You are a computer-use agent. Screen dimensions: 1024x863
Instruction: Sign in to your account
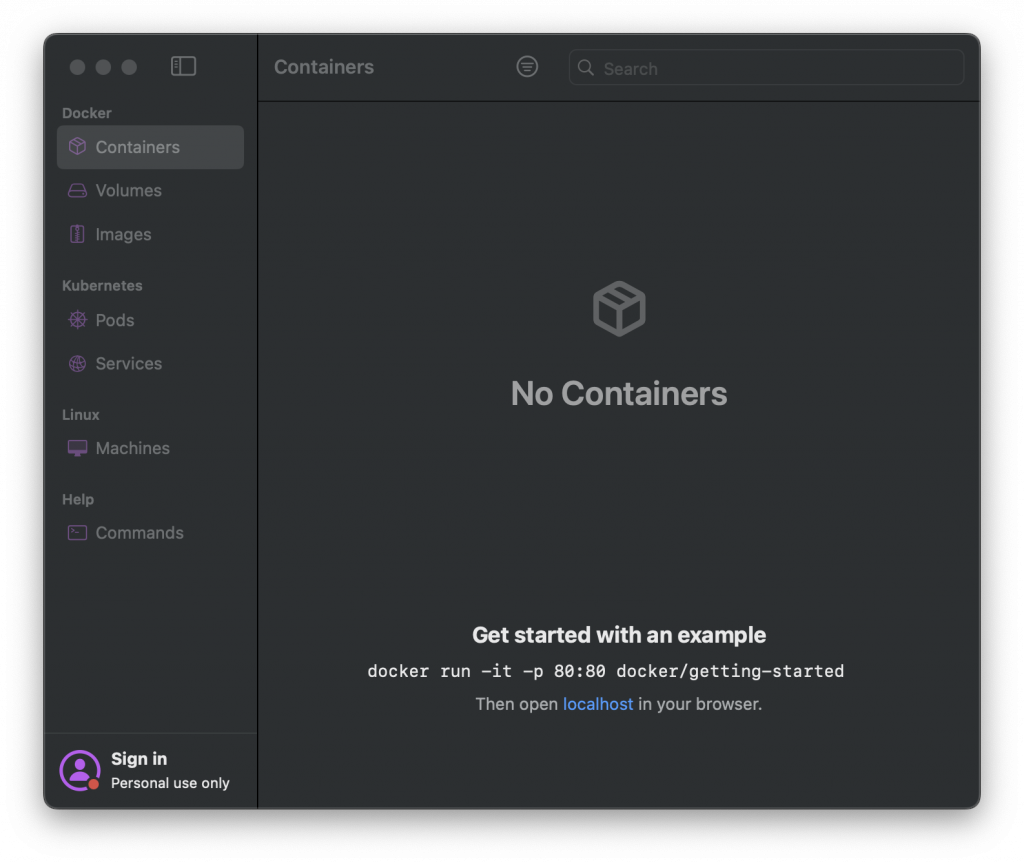(139, 759)
